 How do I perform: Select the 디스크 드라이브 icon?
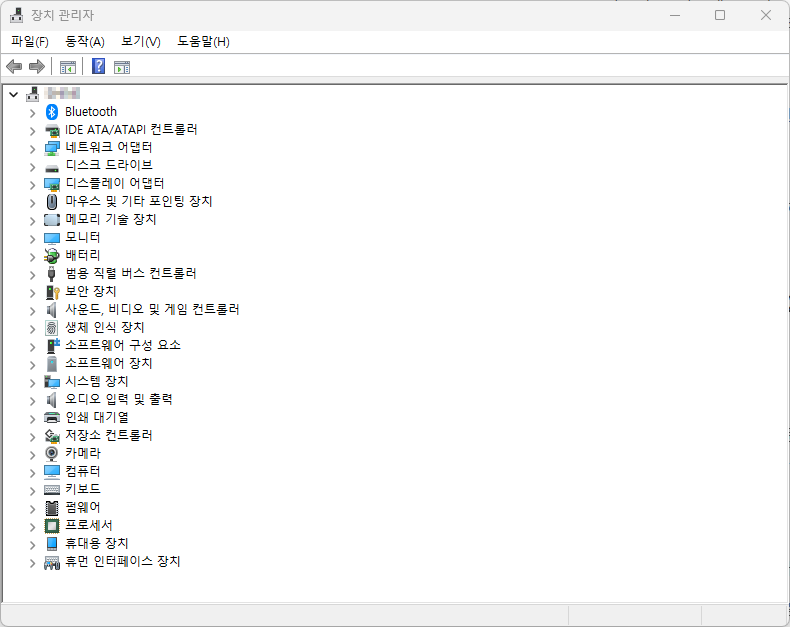pos(51,168)
